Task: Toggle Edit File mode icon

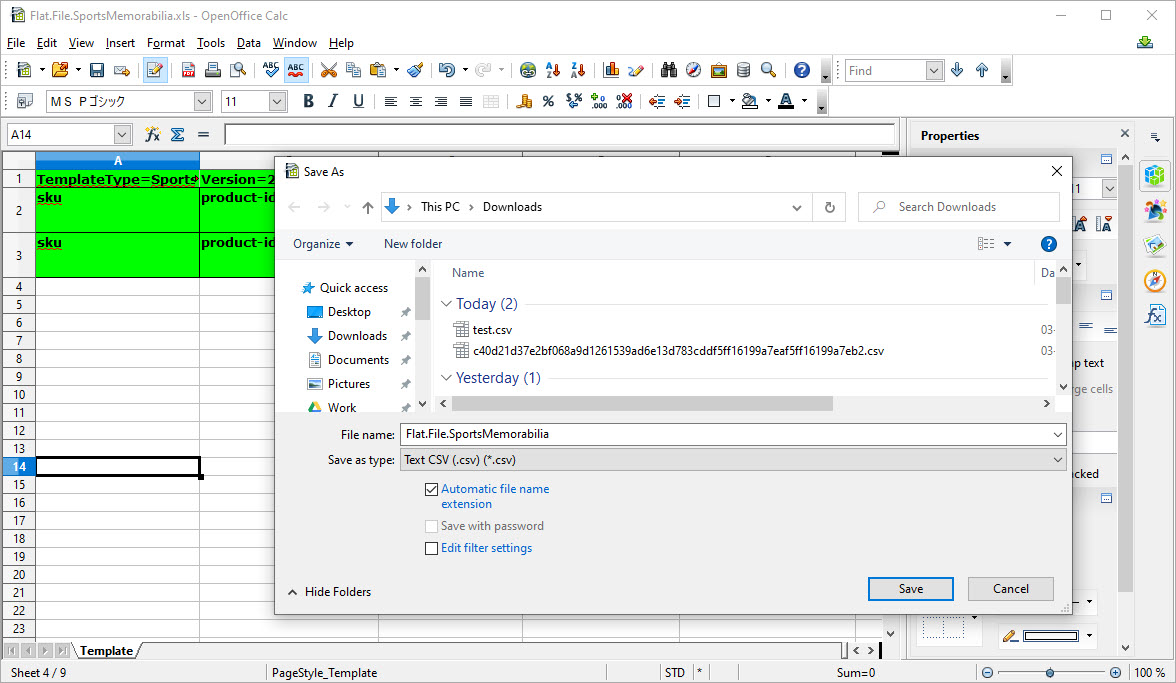Action: pos(155,70)
